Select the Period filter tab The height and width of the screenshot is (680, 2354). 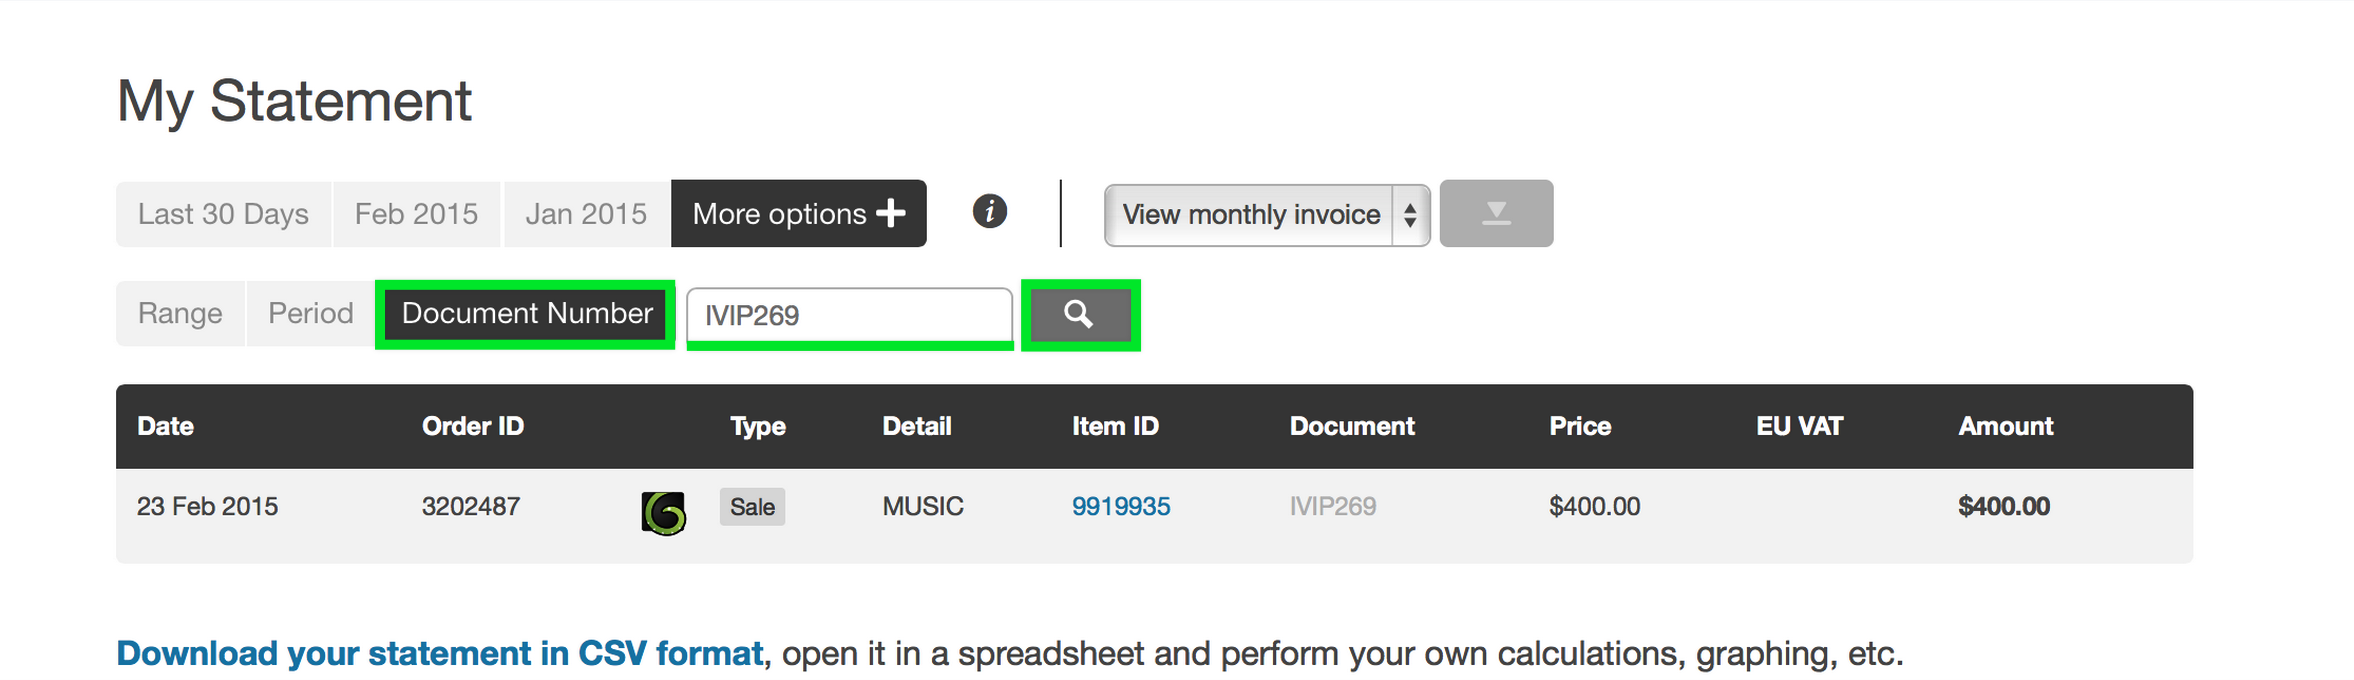[x=309, y=313]
